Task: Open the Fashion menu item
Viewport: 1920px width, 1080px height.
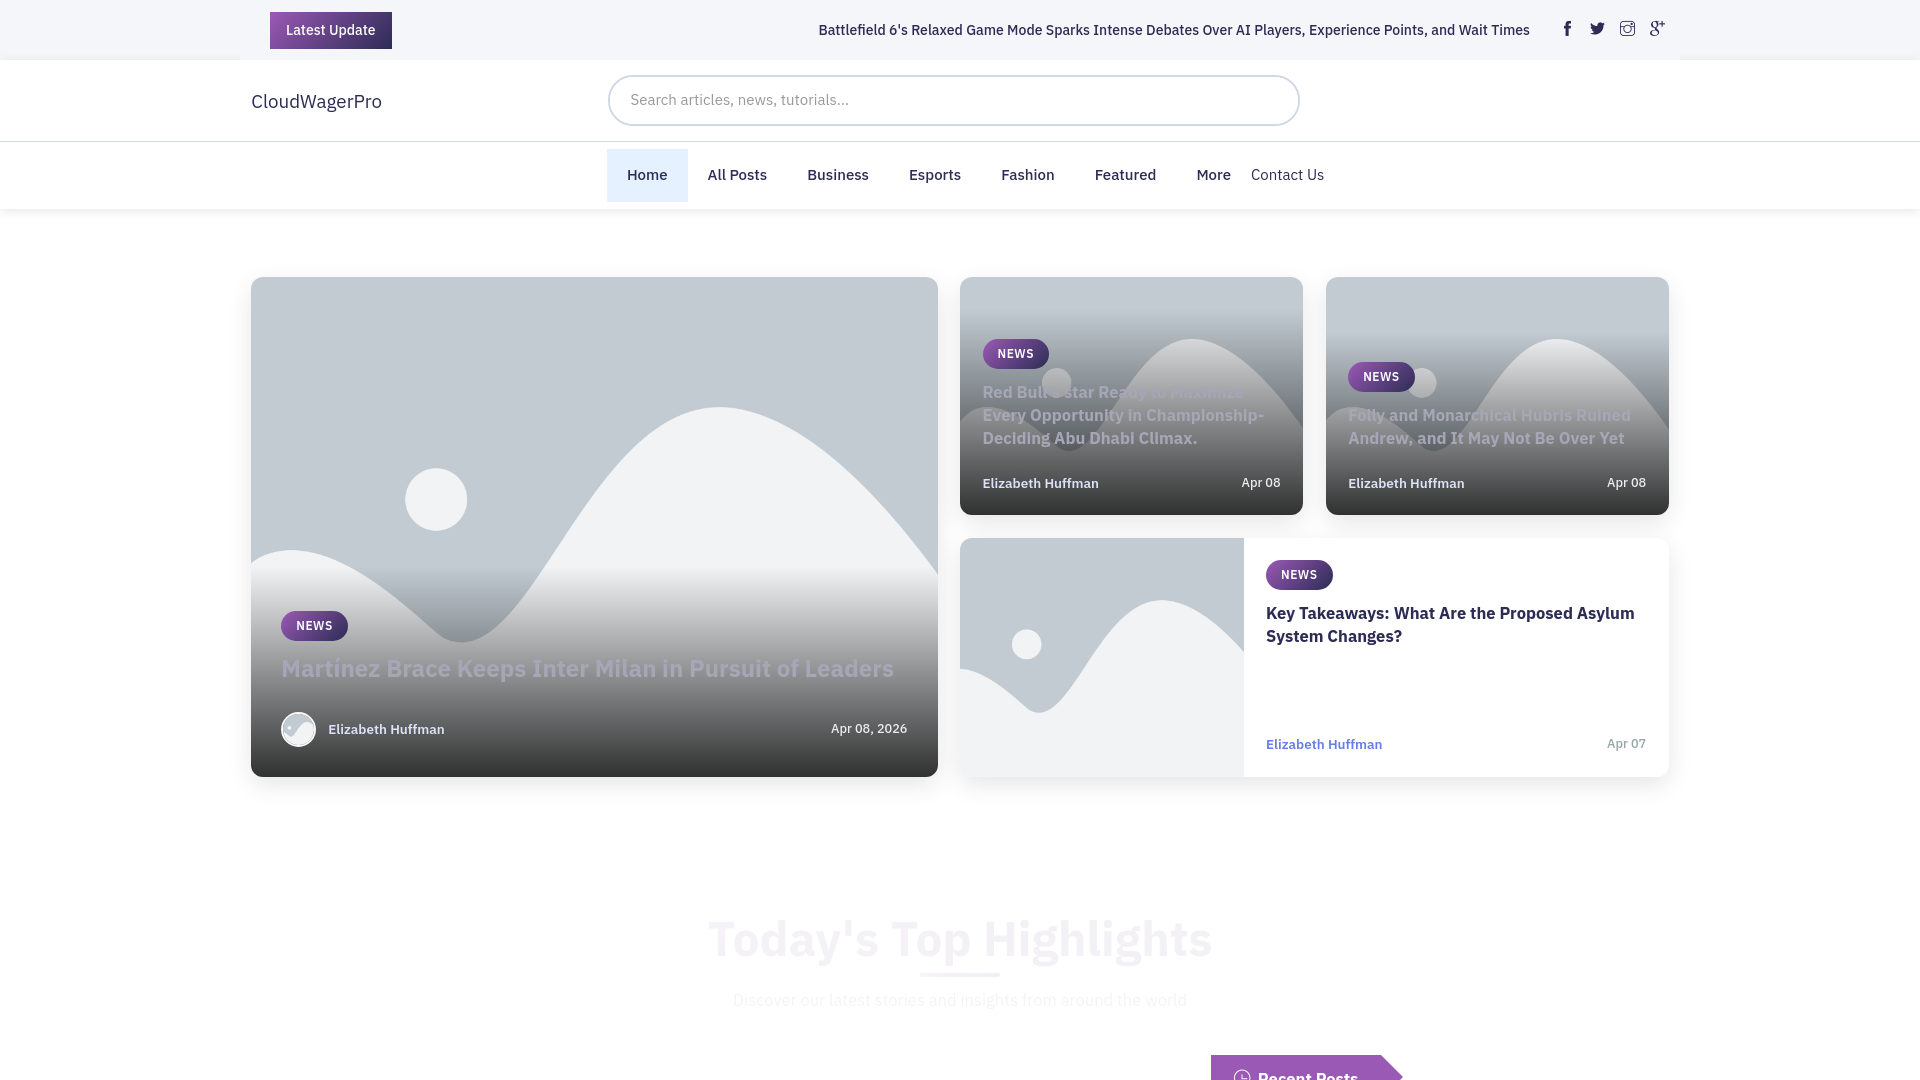Action: 1028,175
